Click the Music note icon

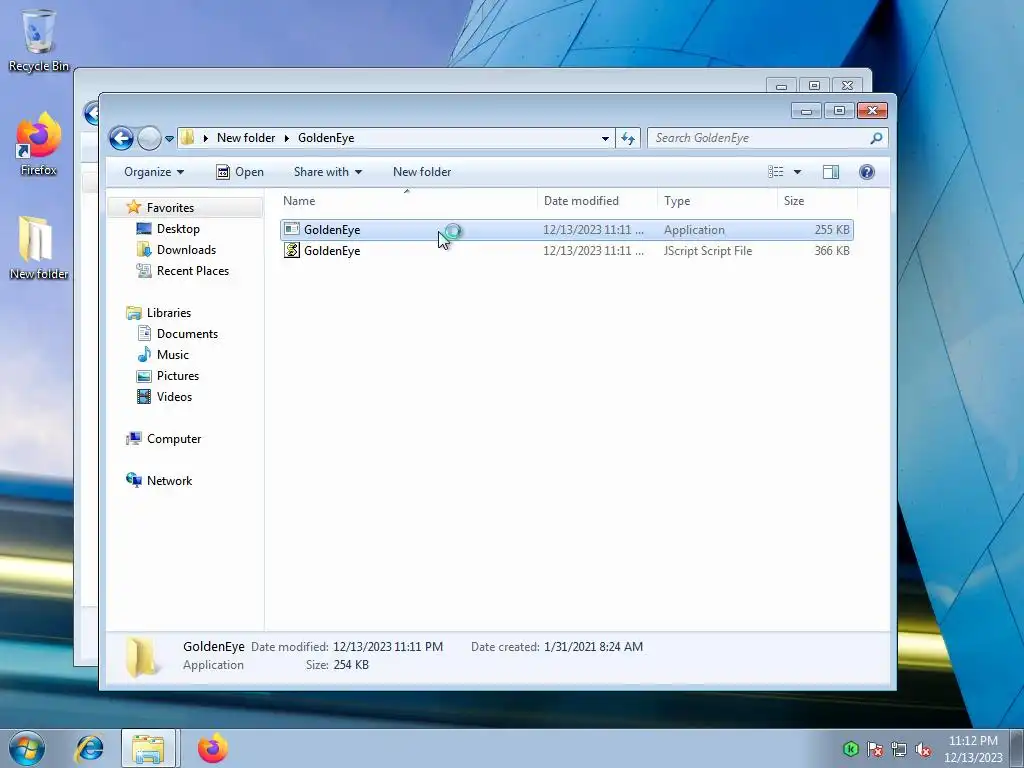[x=144, y=355]
